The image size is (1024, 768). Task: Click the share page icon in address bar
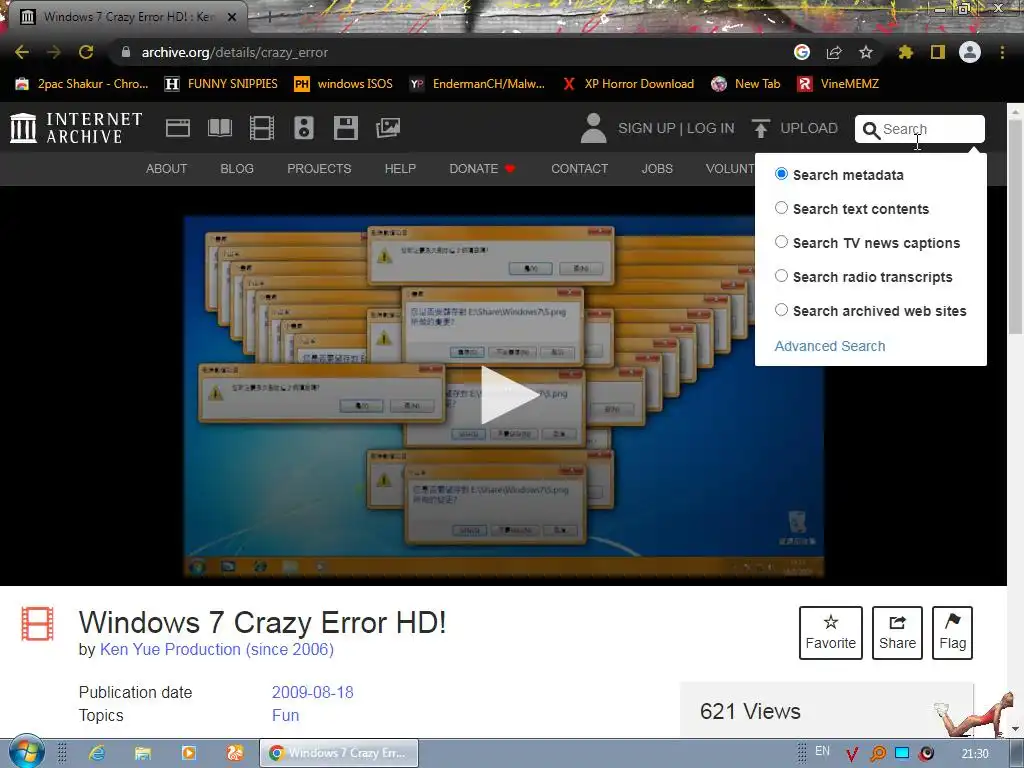(x=834, y=52)
